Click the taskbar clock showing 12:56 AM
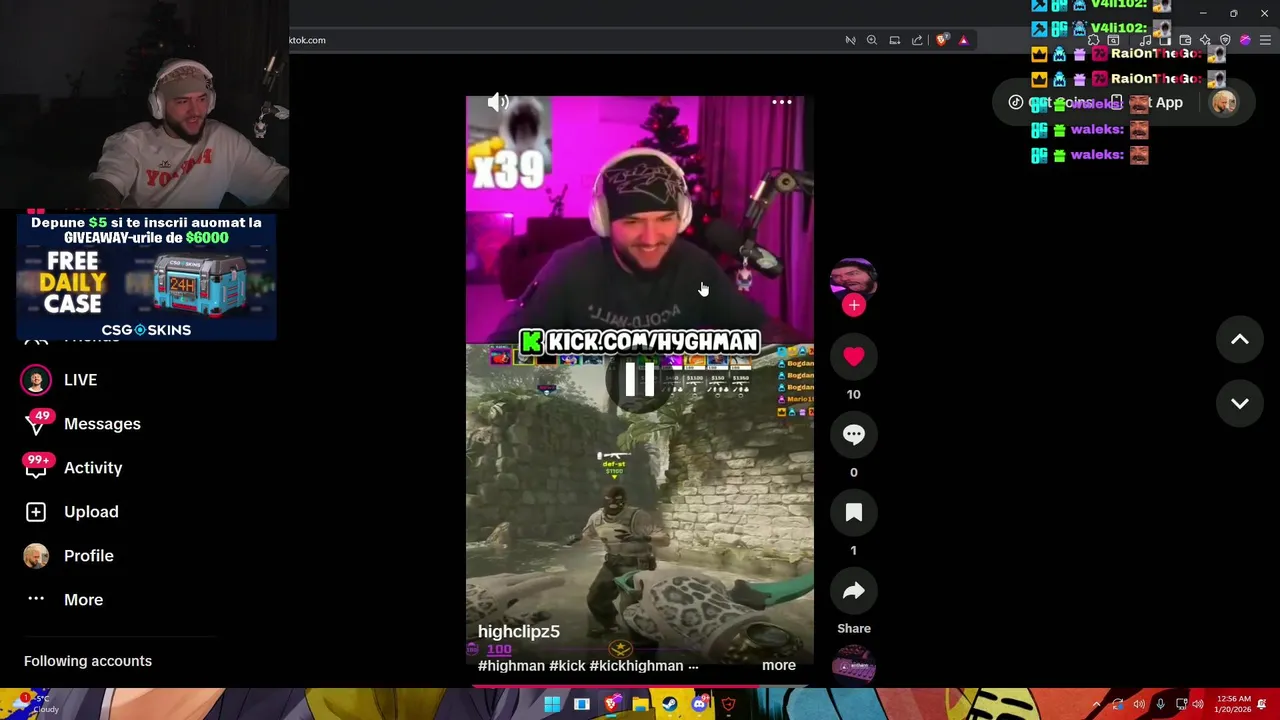This screenshot has height=720, width=1280. [x=1231, y=704]
